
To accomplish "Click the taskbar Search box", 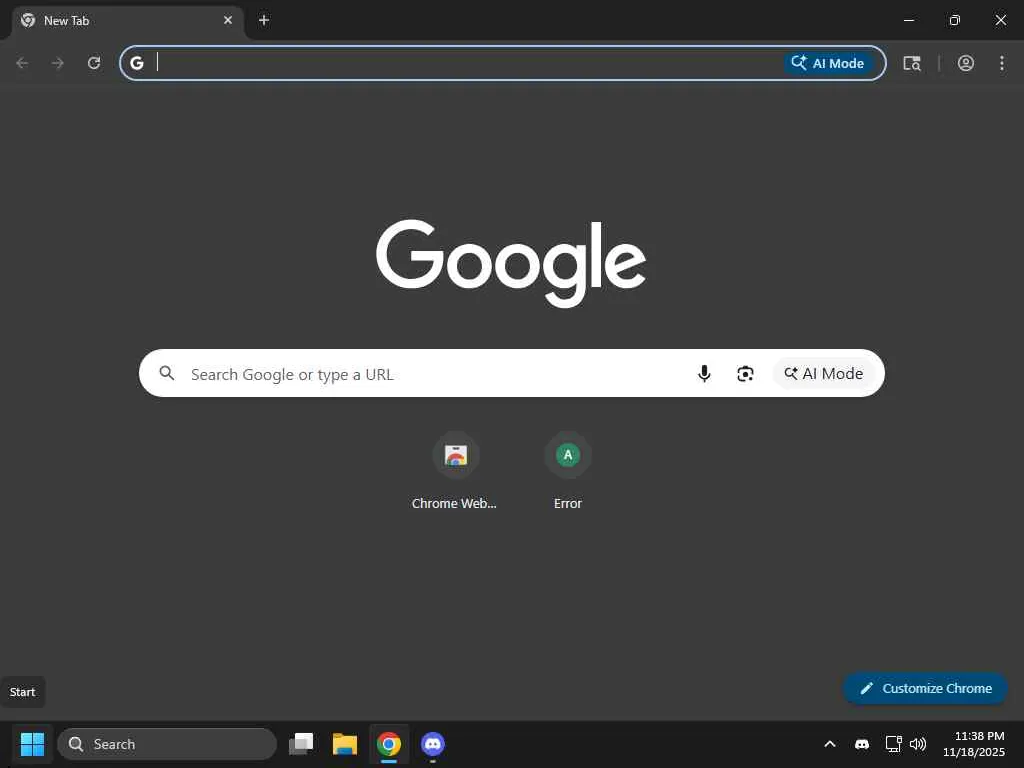I will coord(167,744).
